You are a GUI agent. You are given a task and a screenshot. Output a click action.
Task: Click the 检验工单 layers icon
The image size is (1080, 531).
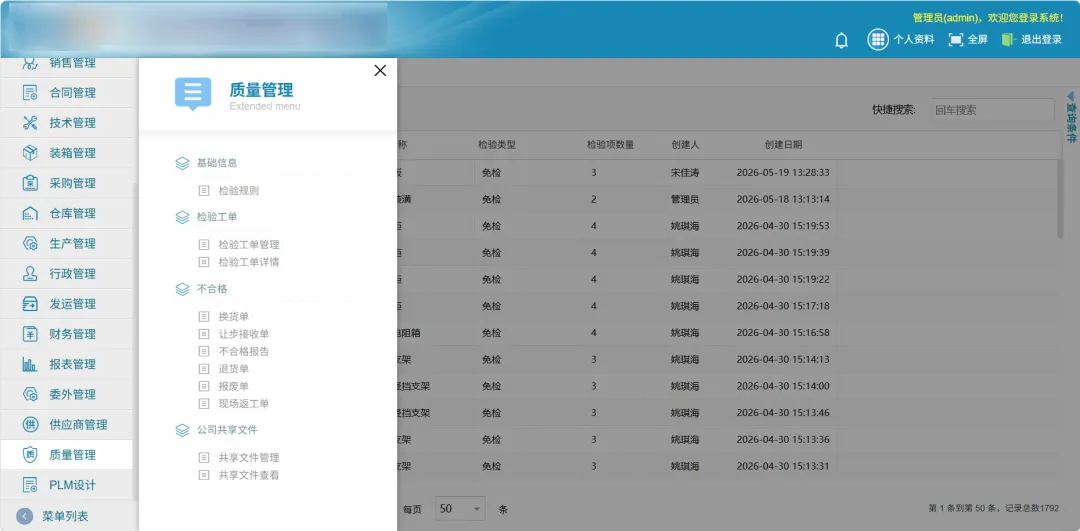tap(182, 217)
